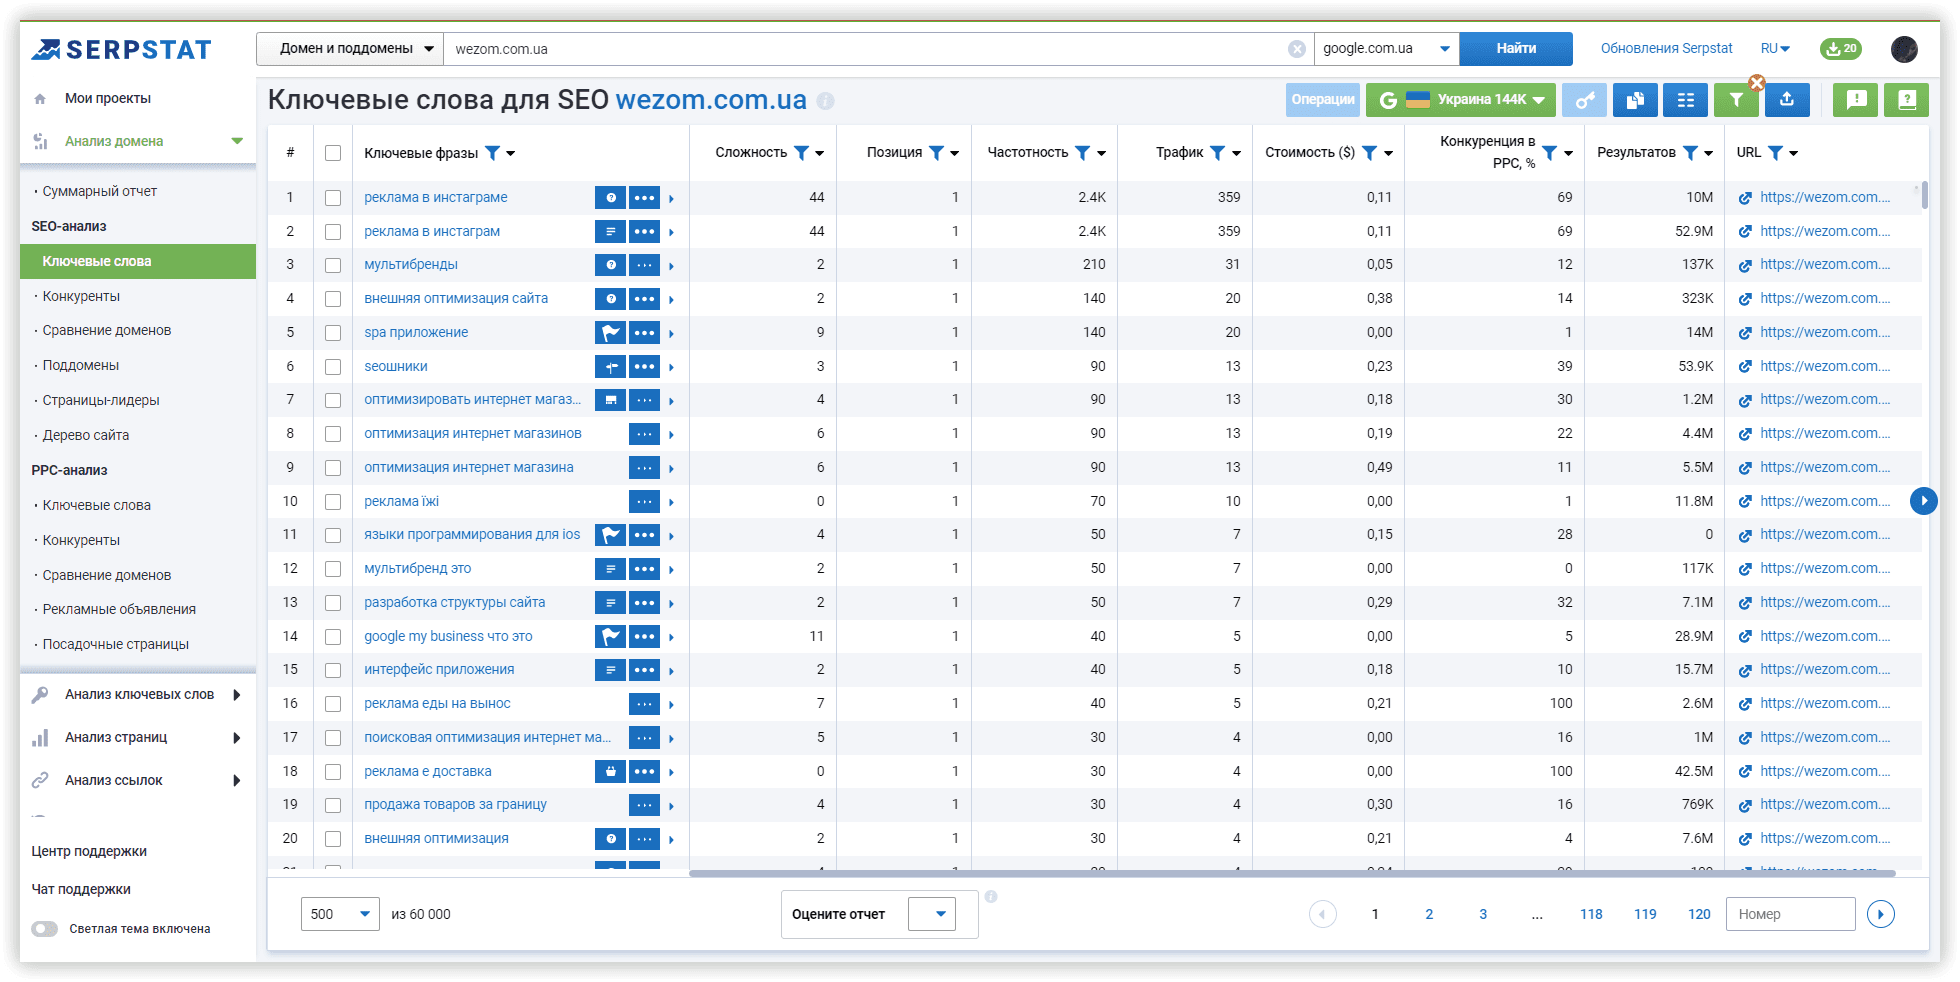Open the 500 rows-per-page dropdown

340,914
